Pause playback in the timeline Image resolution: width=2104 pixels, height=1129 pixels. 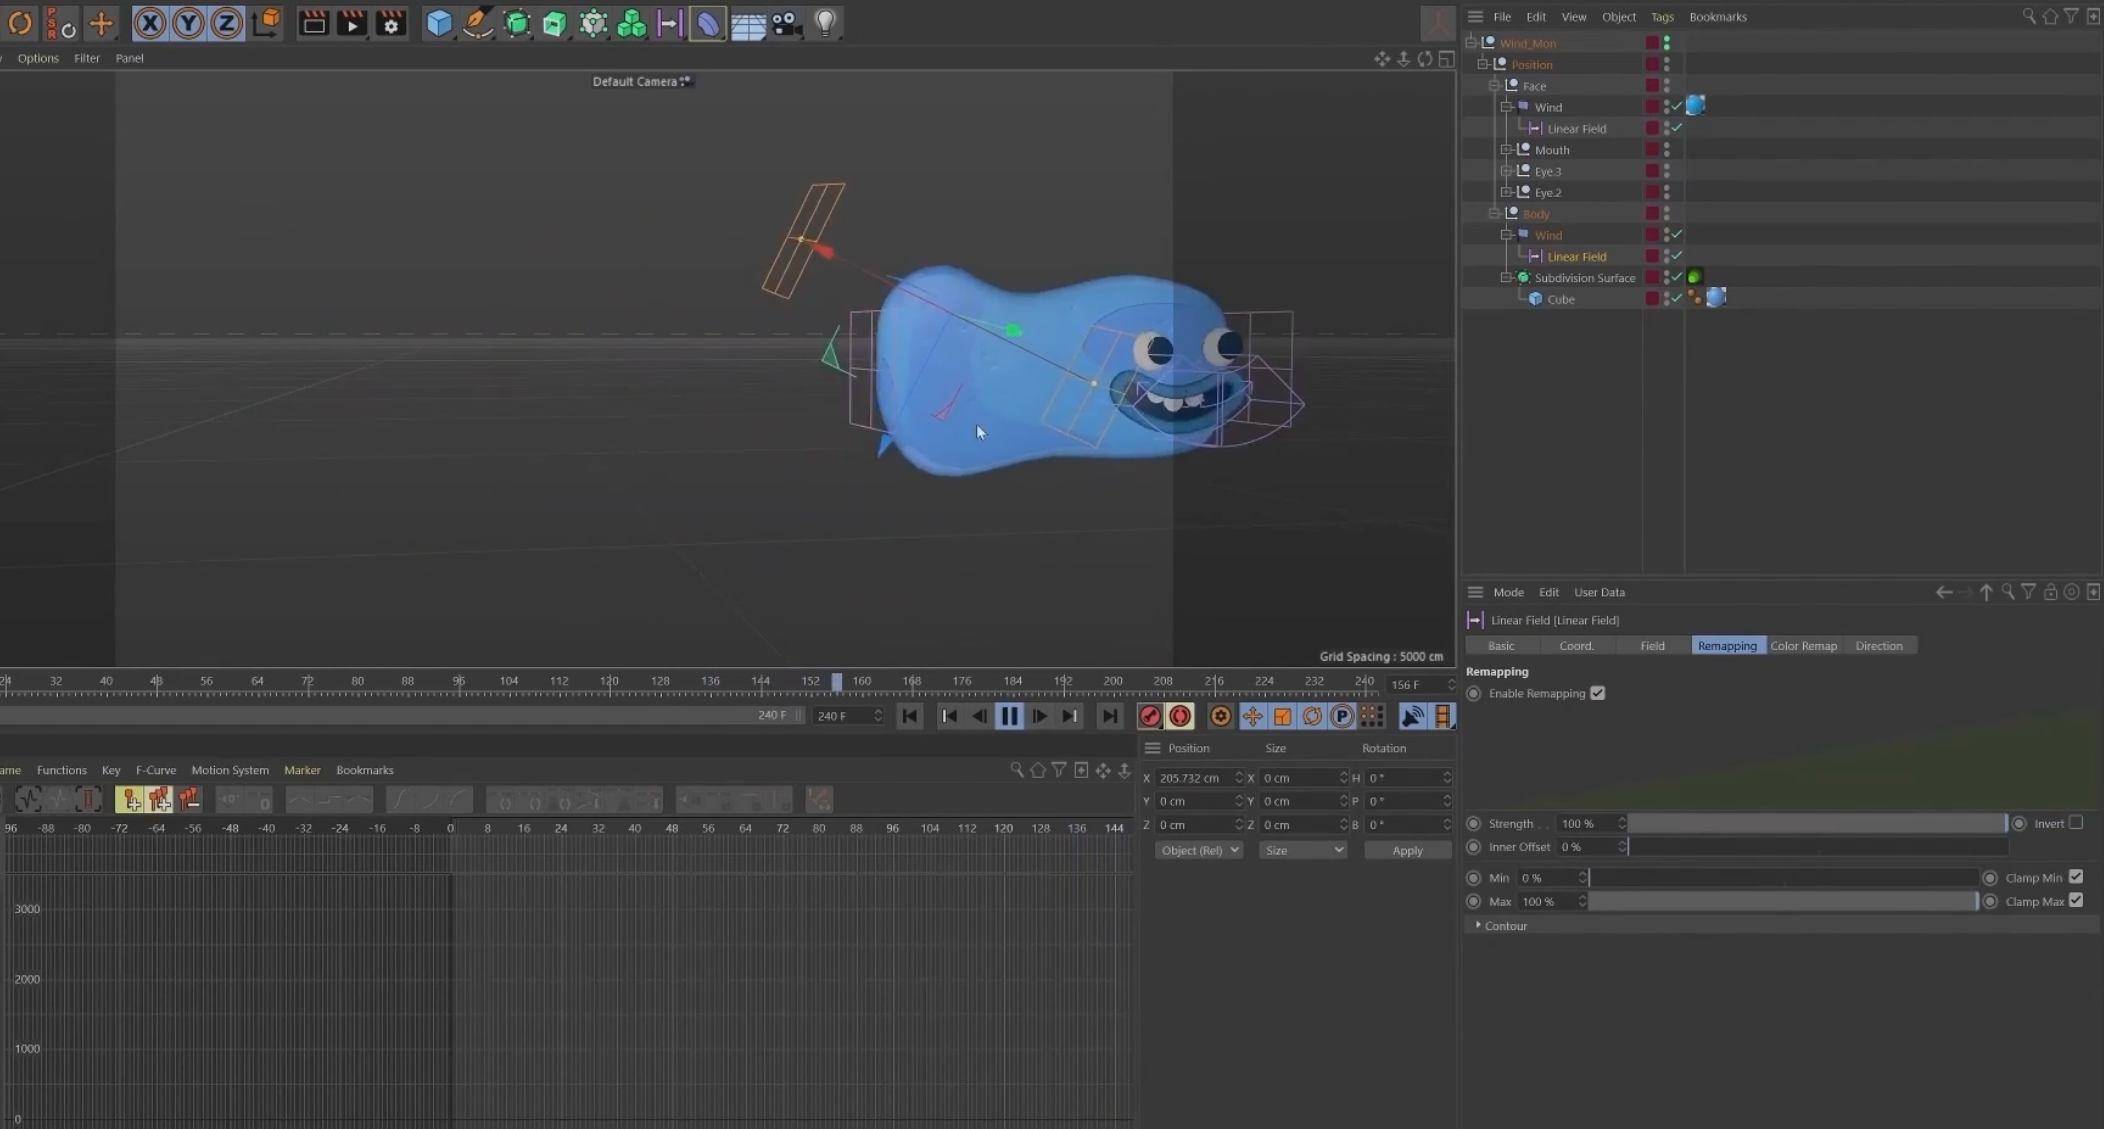(1009, 716)
